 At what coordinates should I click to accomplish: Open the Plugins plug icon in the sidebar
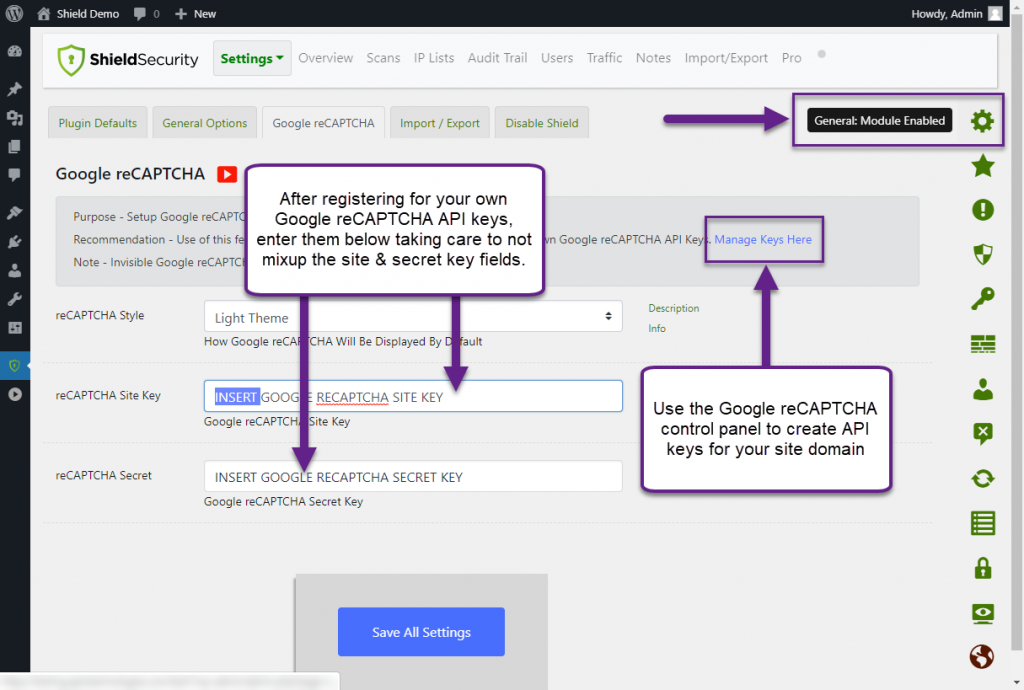point(14,242)
